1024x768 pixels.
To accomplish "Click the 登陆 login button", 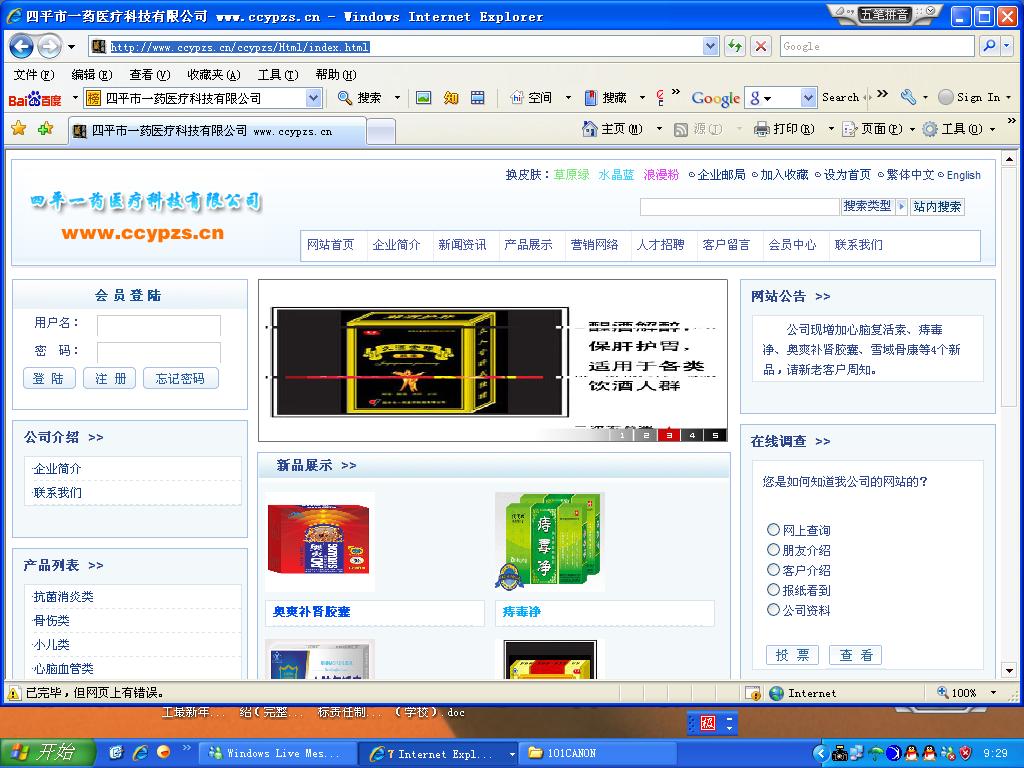I will click(48, 378).
